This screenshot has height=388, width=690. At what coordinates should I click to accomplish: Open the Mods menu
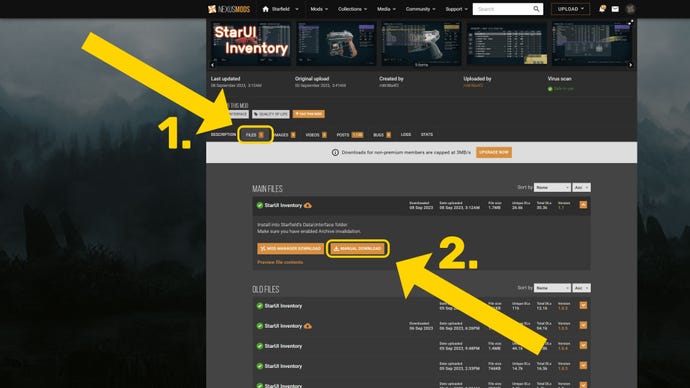(x=319, y=9)
